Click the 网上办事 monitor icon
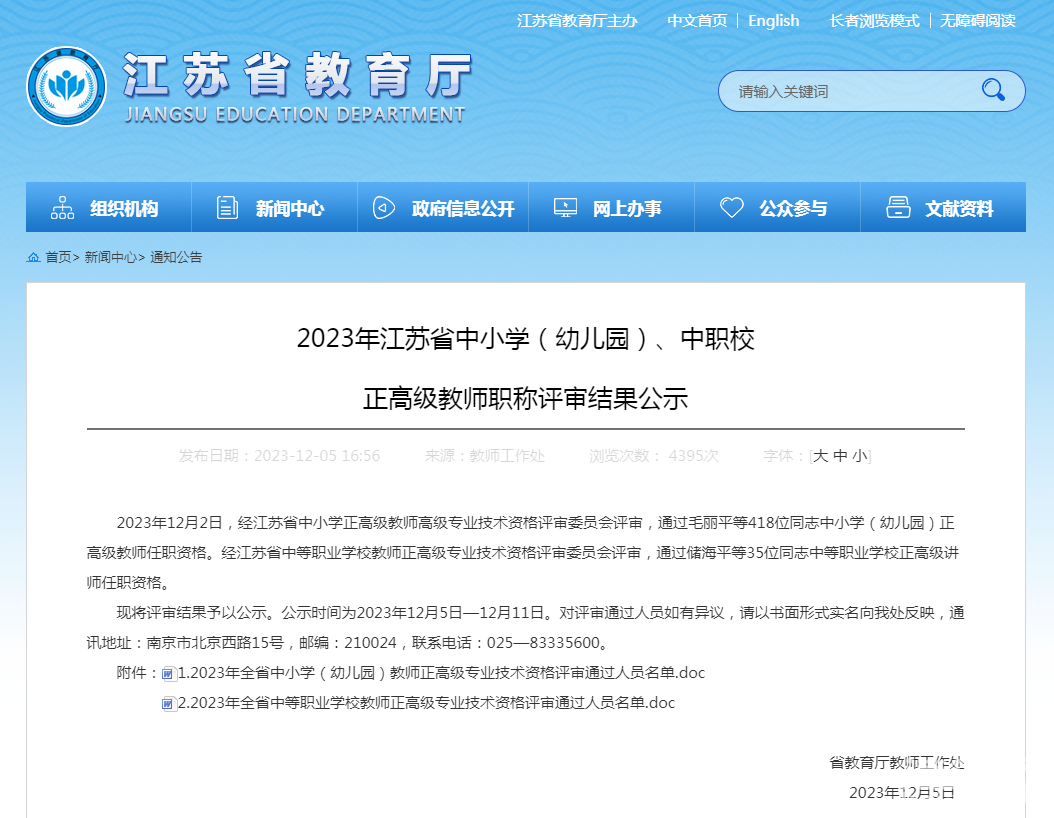The height and width of the screenshot is (818, 1054). click(x=565, y=208)
